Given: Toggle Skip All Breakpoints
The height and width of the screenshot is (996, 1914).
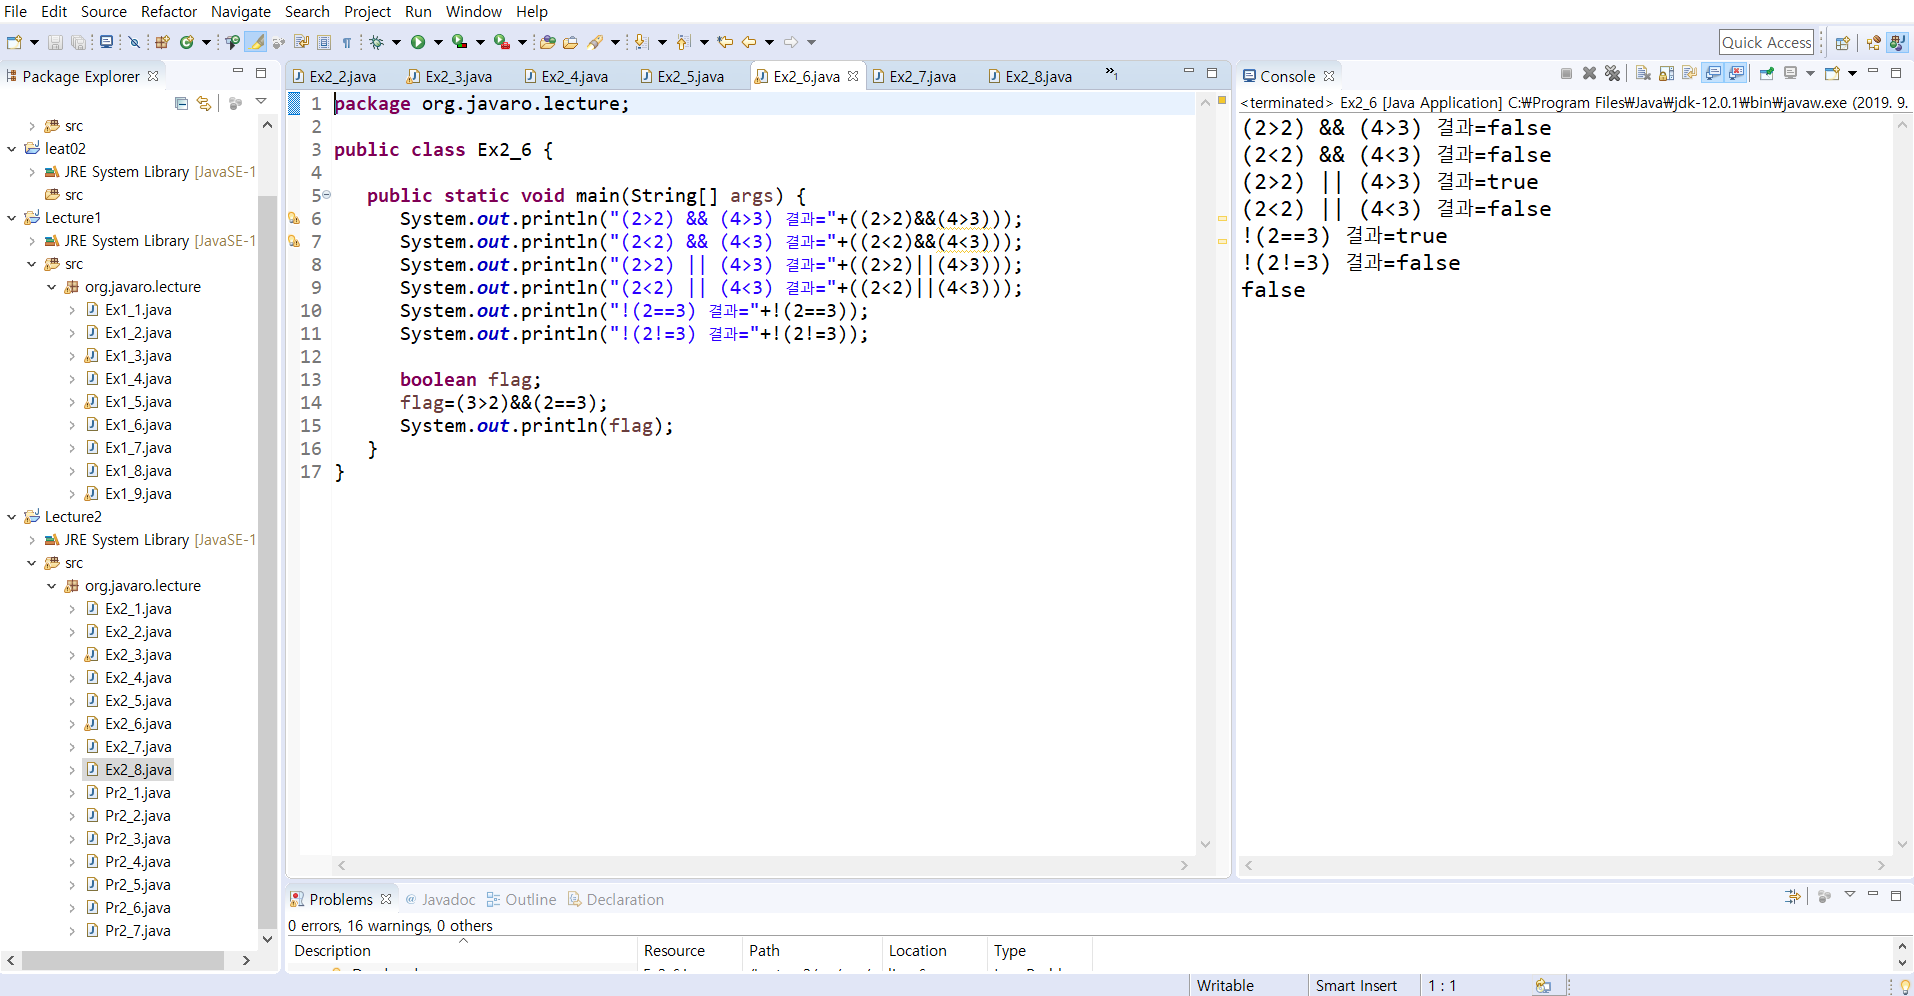Looking at the screenshot, I should point(134,42).
